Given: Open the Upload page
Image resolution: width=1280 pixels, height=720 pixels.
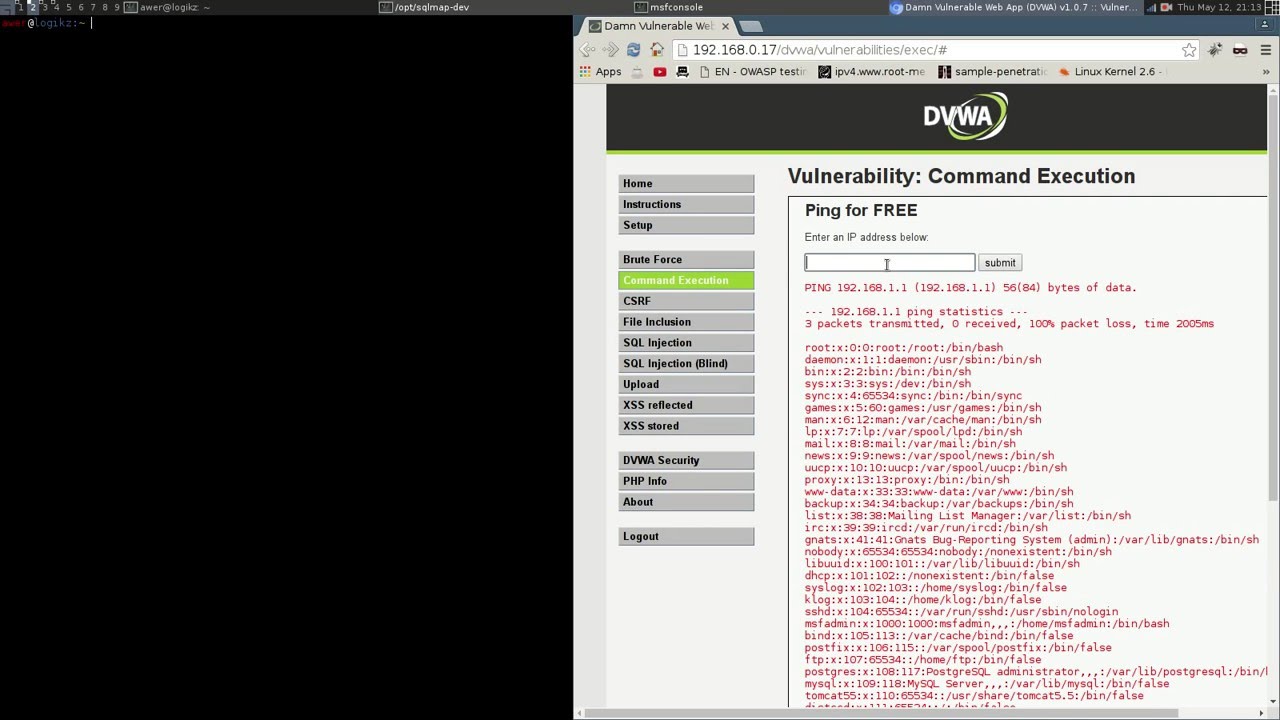Looking at the screenshot, I should (x=686, y=385).
